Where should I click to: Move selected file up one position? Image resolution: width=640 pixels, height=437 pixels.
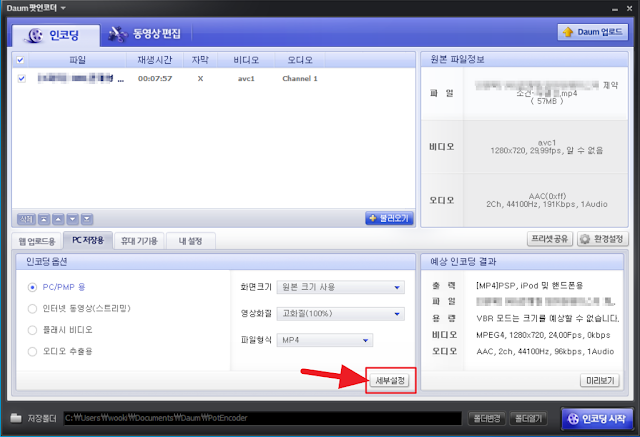click(58, 219)
